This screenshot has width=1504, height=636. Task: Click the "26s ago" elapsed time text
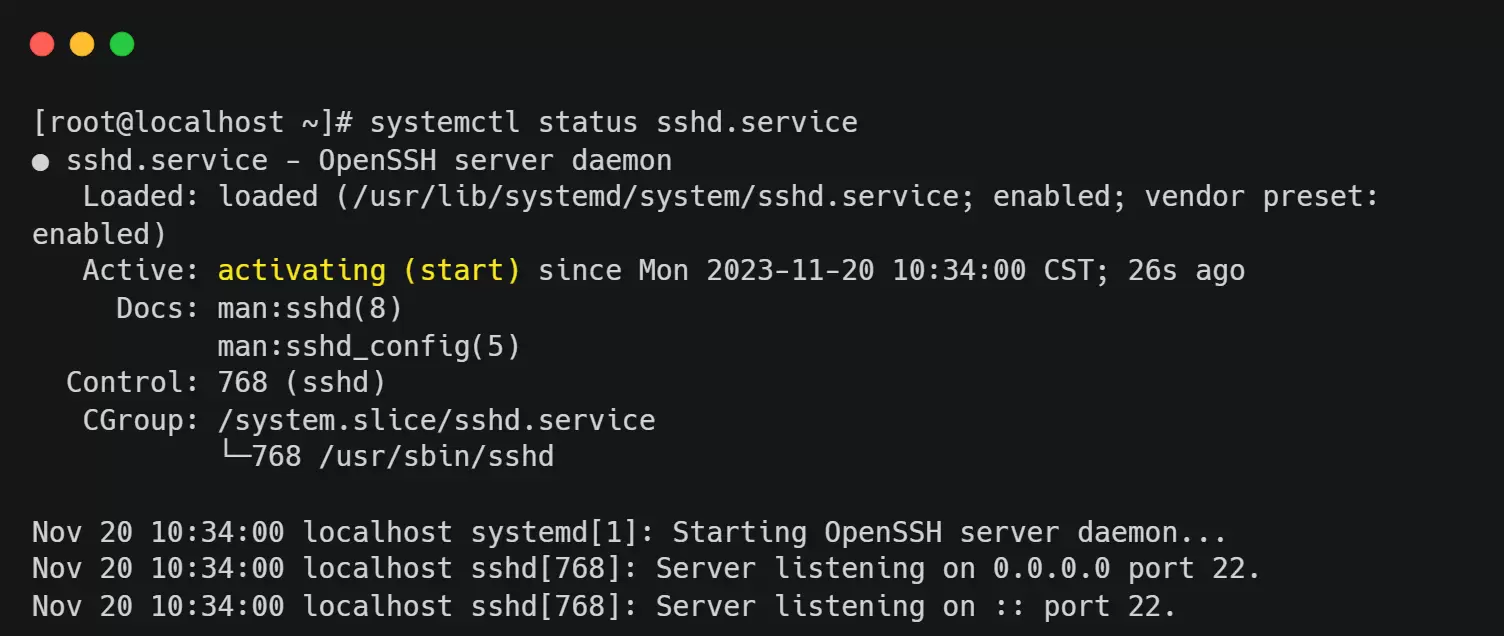pyautogui.click(x=1186, y=271)
